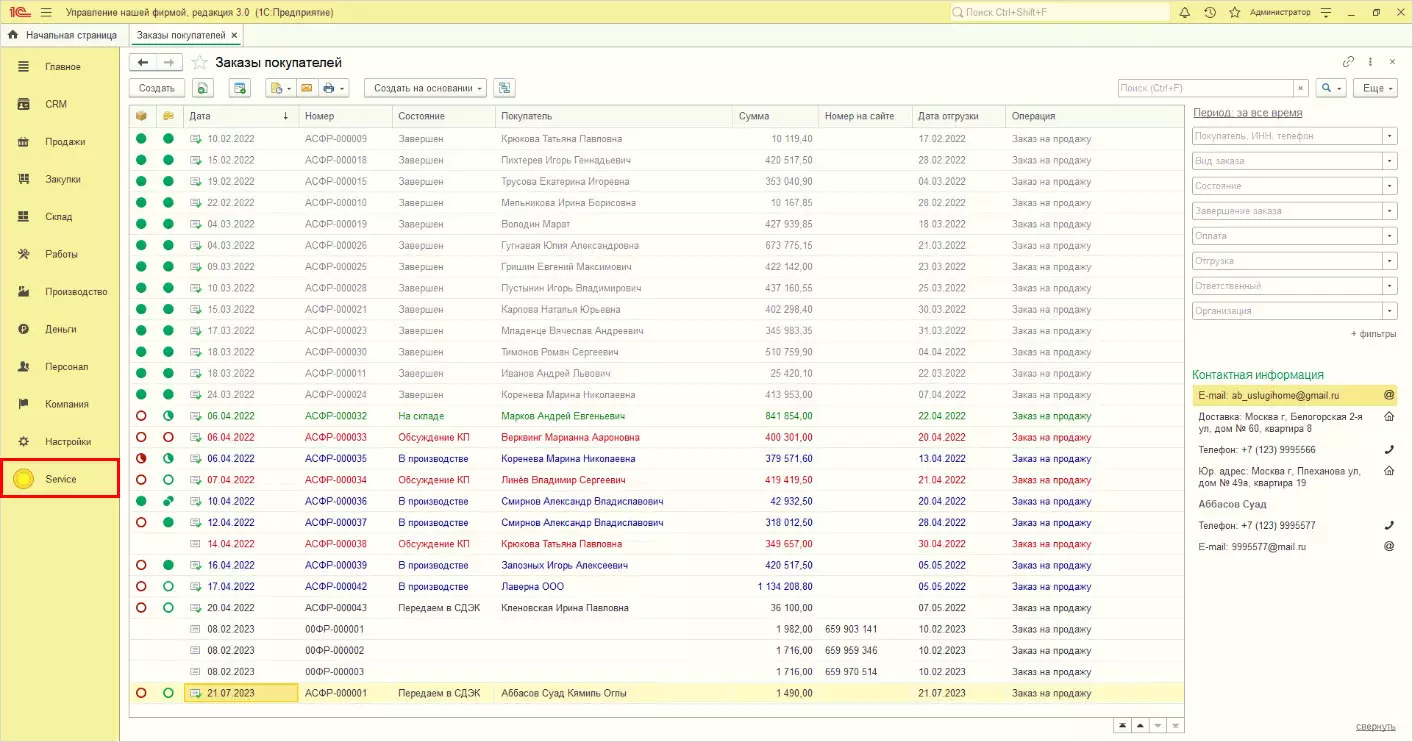Screen dimensions: 1413x742
Task: Click the payment status circle for order АСФР-000033
Action: (x=168, y=437)
